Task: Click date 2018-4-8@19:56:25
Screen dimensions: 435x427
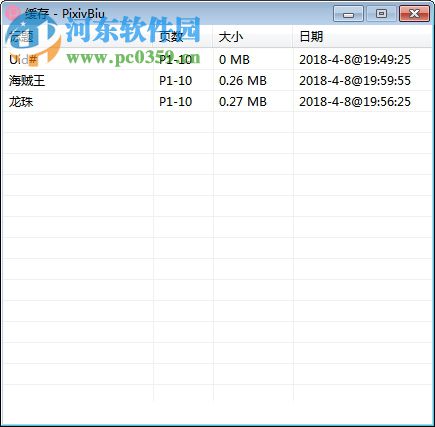Action: coord(355,102)
